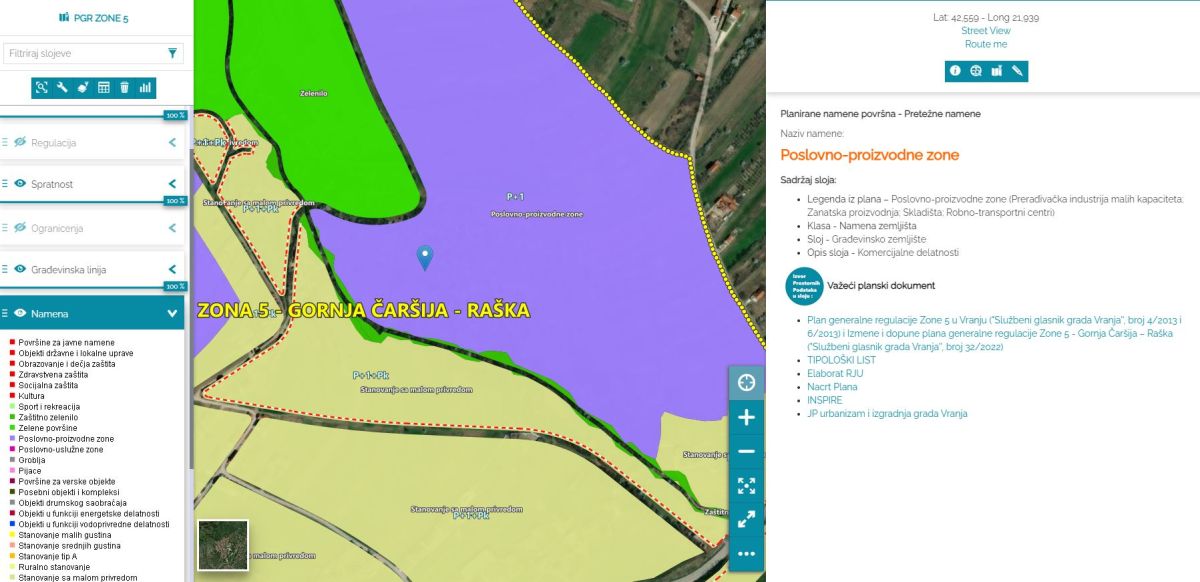Open the bar chart statistics icon
The width and height of the screenshot is (1200, 582).
[x=145, y=87]
